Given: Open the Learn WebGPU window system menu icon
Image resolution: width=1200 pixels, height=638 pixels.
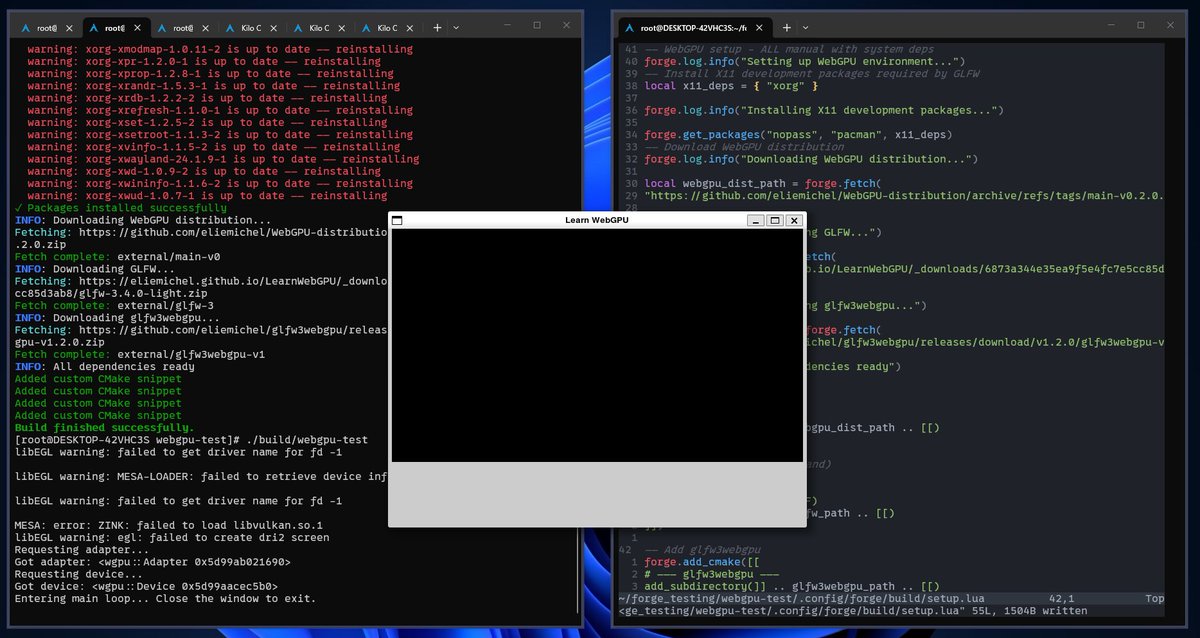Looking at the screenshot, I should (x=396, y=220).
